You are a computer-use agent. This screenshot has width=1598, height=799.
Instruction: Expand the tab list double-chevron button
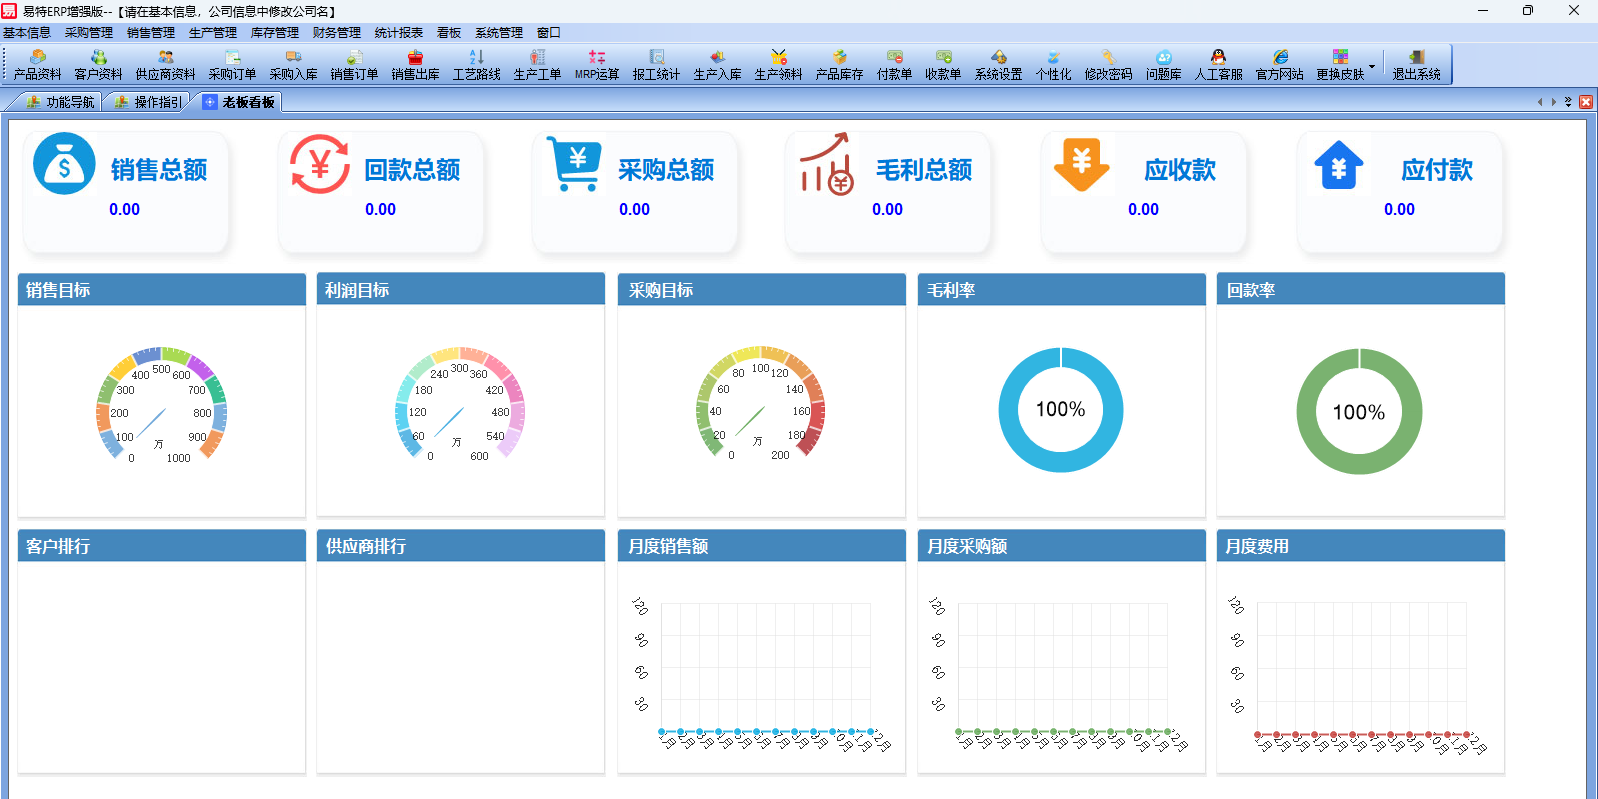coord(1568,102)
